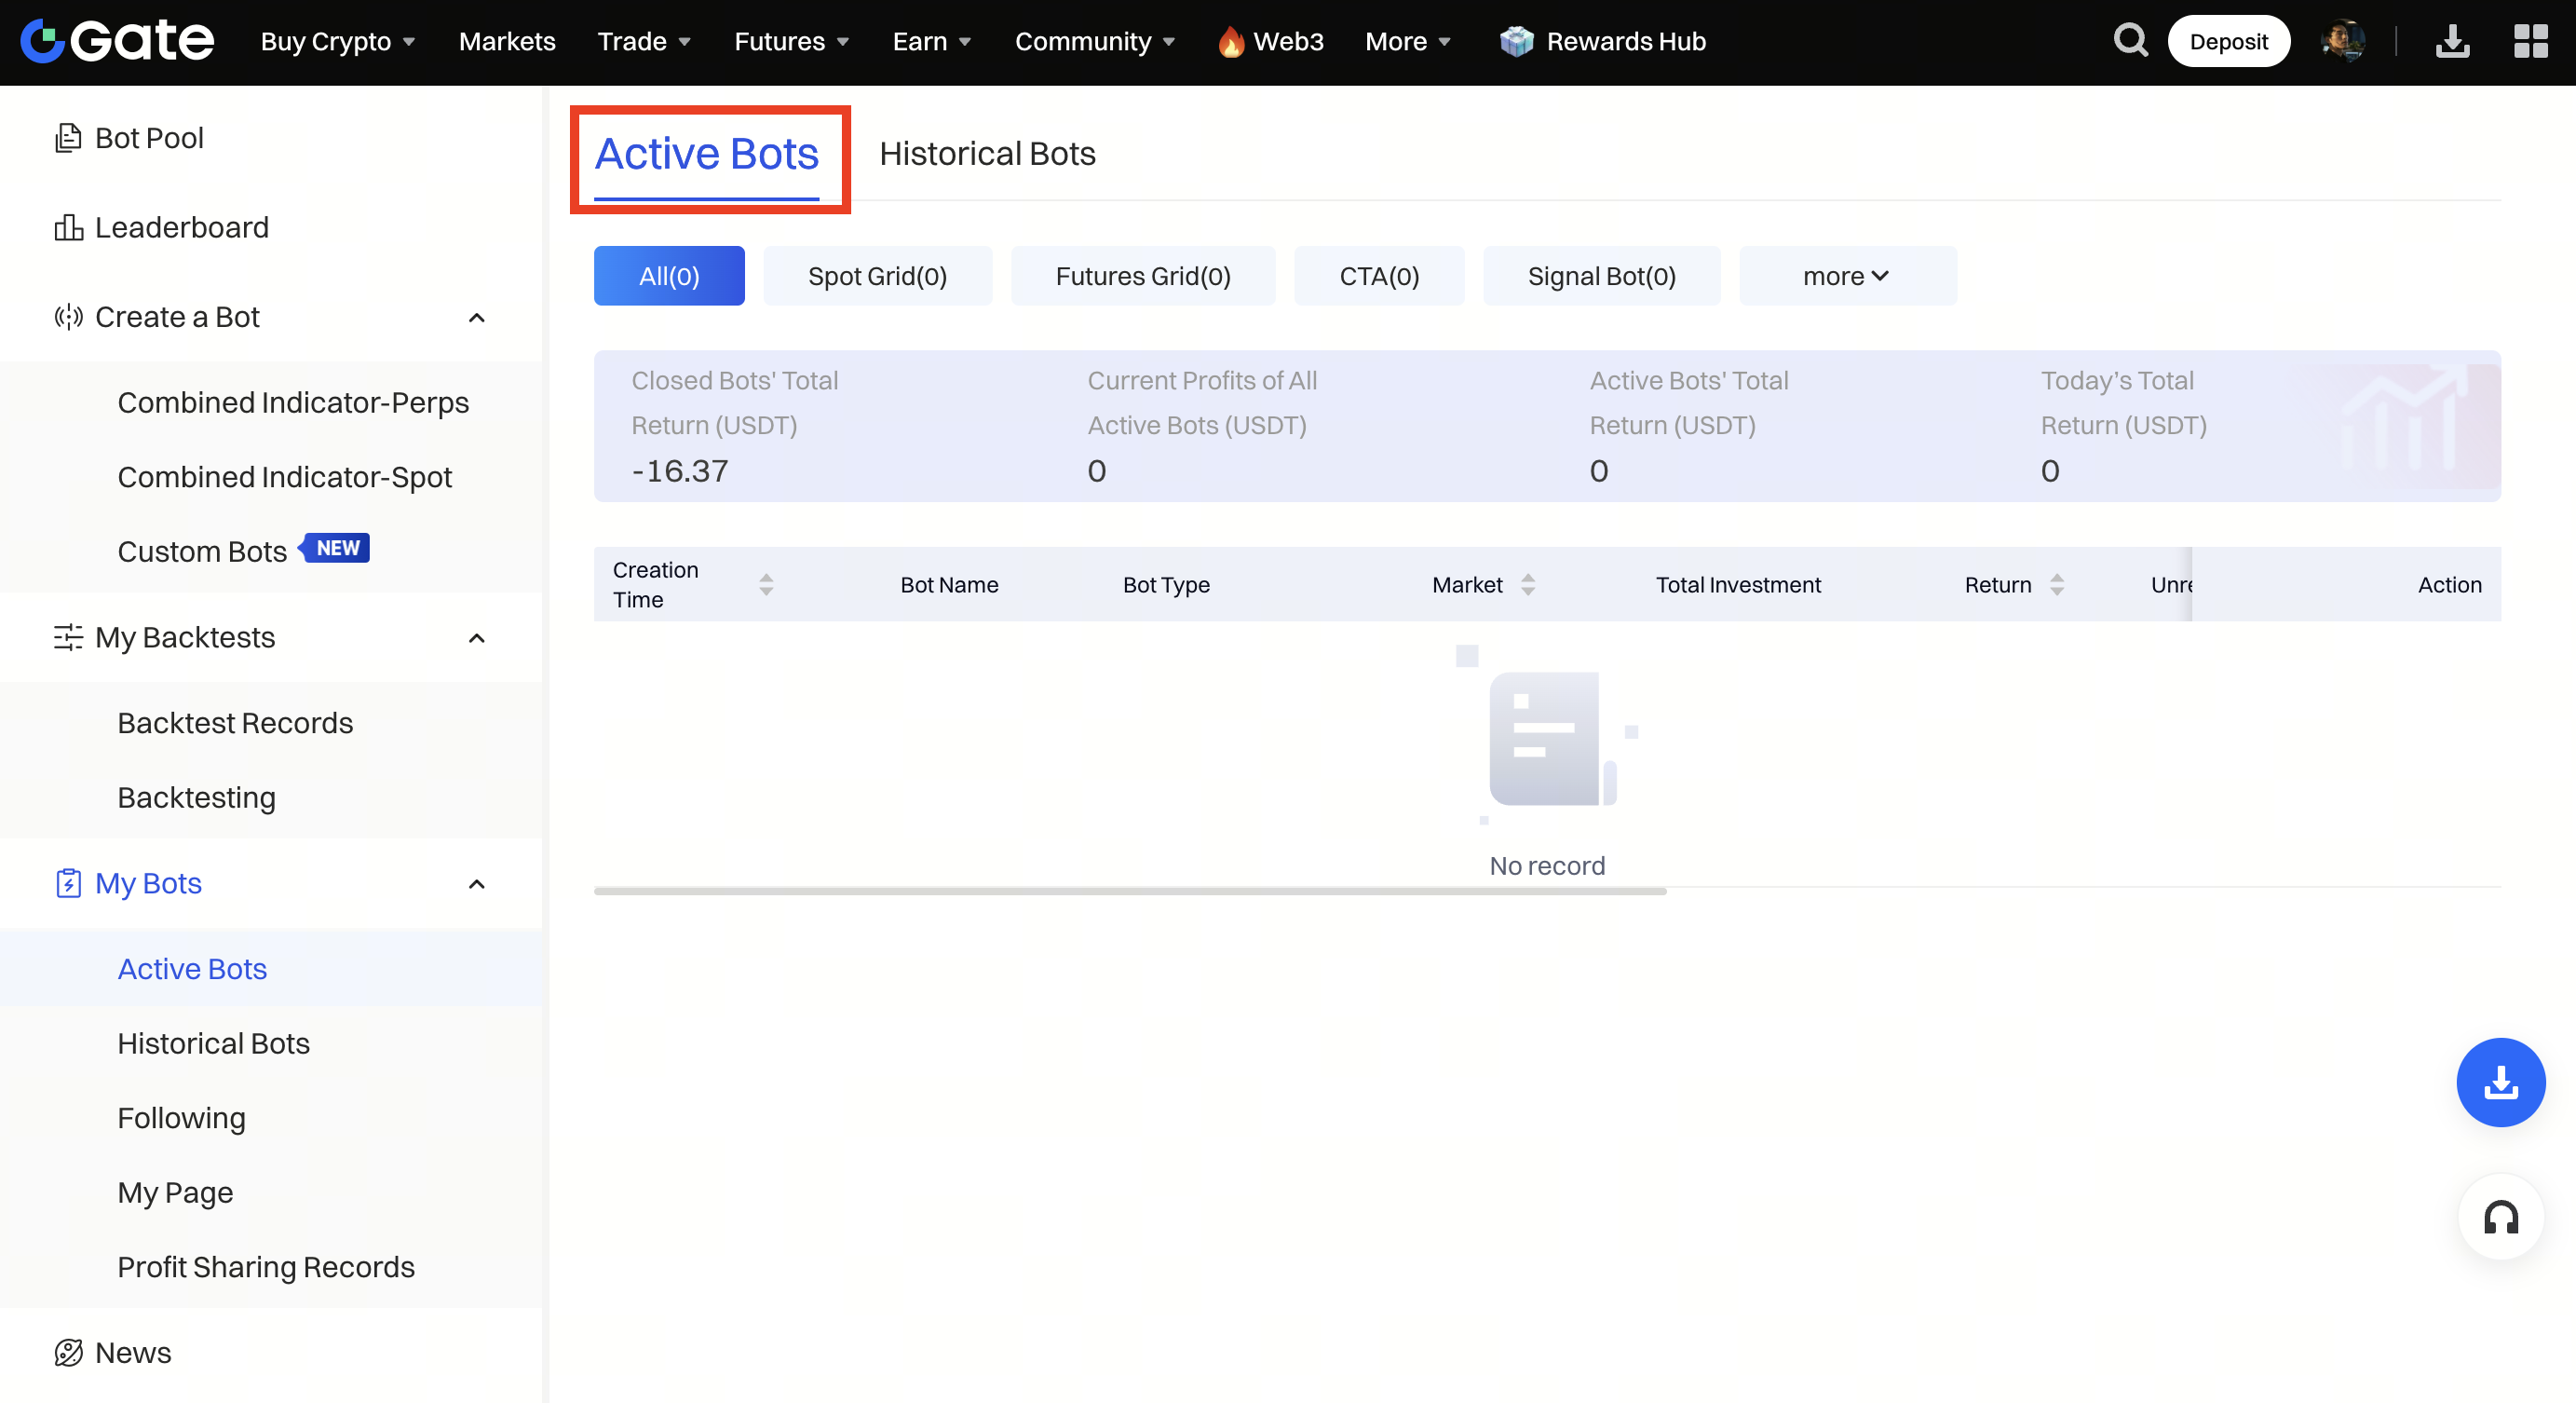Open Custom Bots in sidebar
Image resolution: width=2576 pixels, height=1403 pixels.
click(x=203, y=551)
